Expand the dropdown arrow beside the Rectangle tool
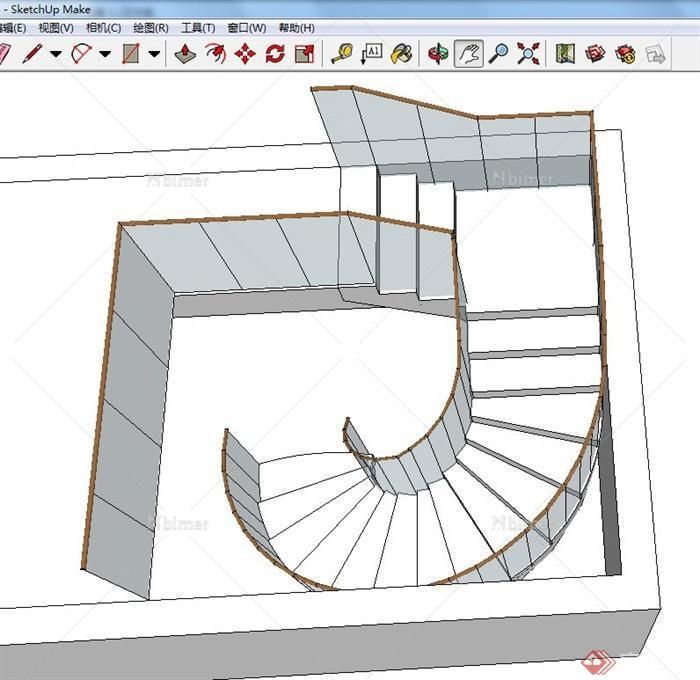 [x=154, y=54]
